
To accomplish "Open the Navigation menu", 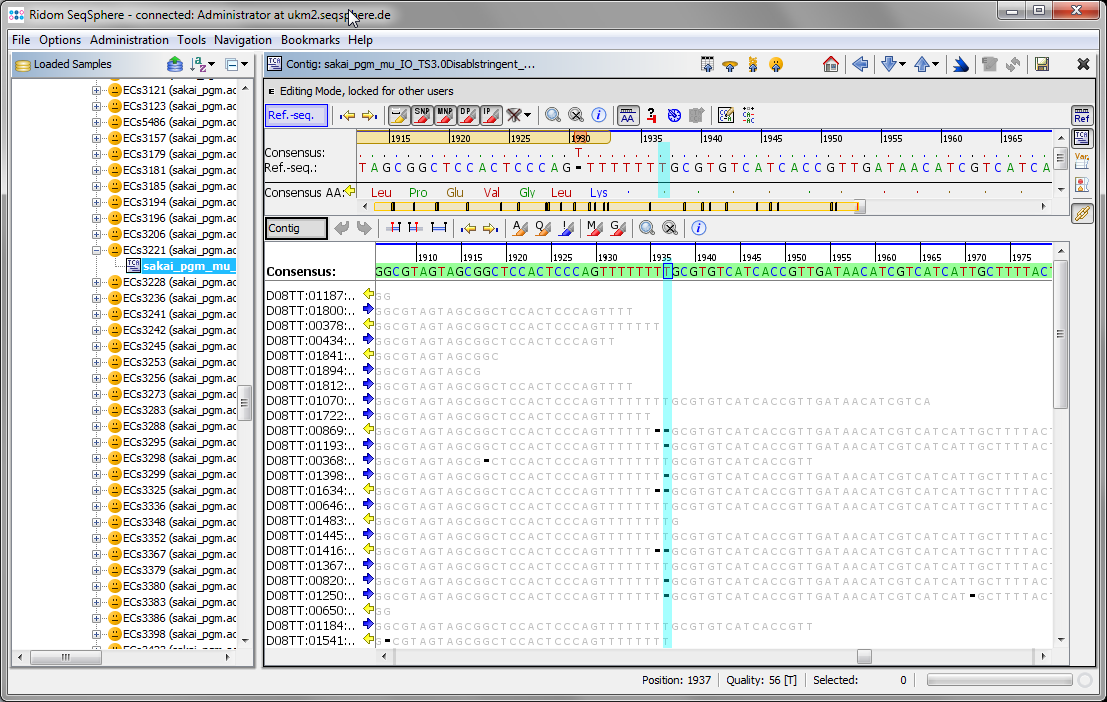I will (x=242, y=39).
